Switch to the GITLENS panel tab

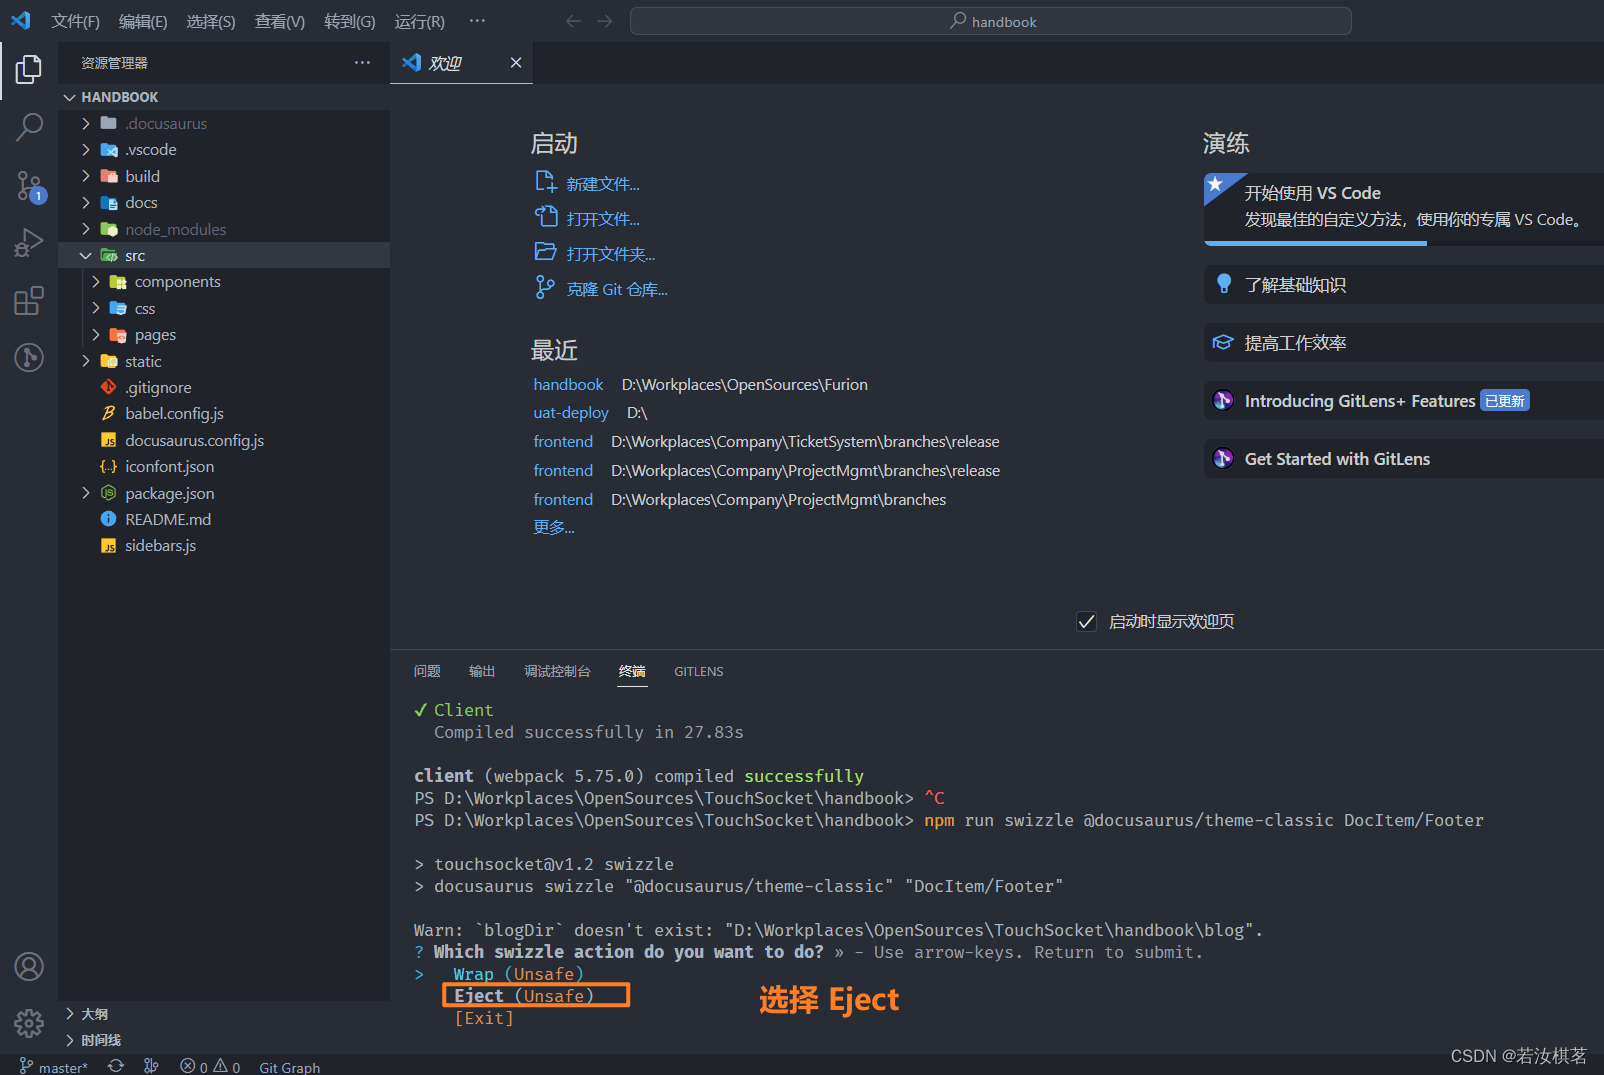(698, 671)
